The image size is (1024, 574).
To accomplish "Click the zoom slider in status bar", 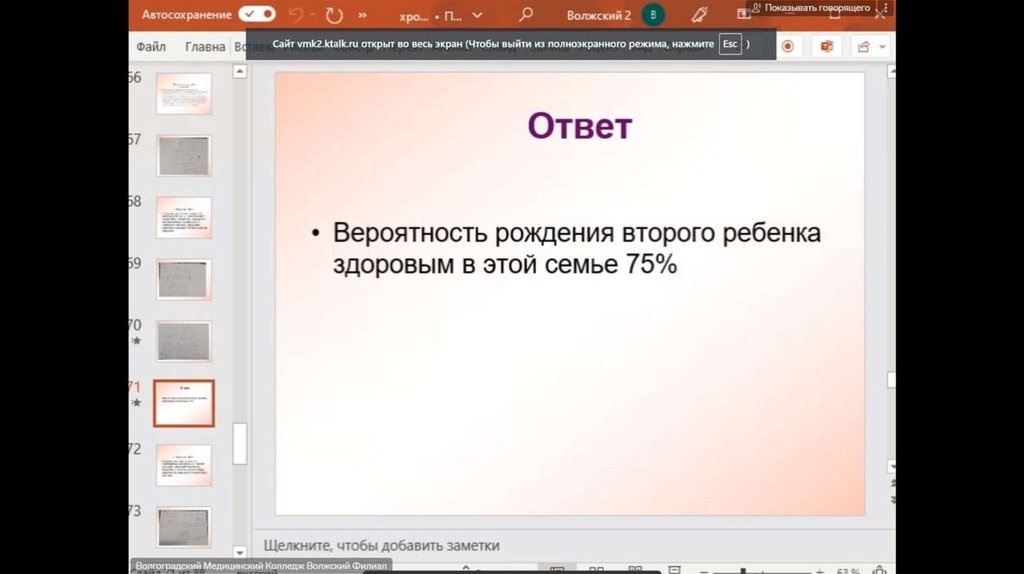I will [770, 569].
